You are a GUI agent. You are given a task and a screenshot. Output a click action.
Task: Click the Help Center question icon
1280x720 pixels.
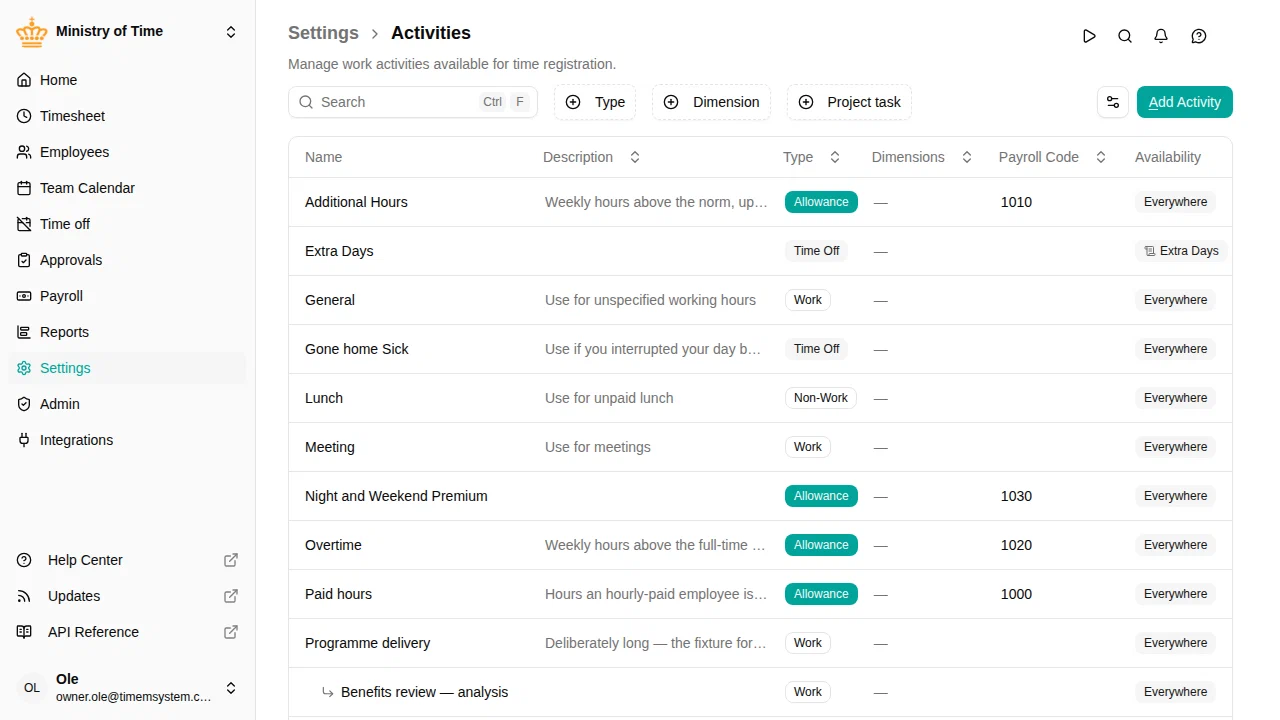coord(24,560)
